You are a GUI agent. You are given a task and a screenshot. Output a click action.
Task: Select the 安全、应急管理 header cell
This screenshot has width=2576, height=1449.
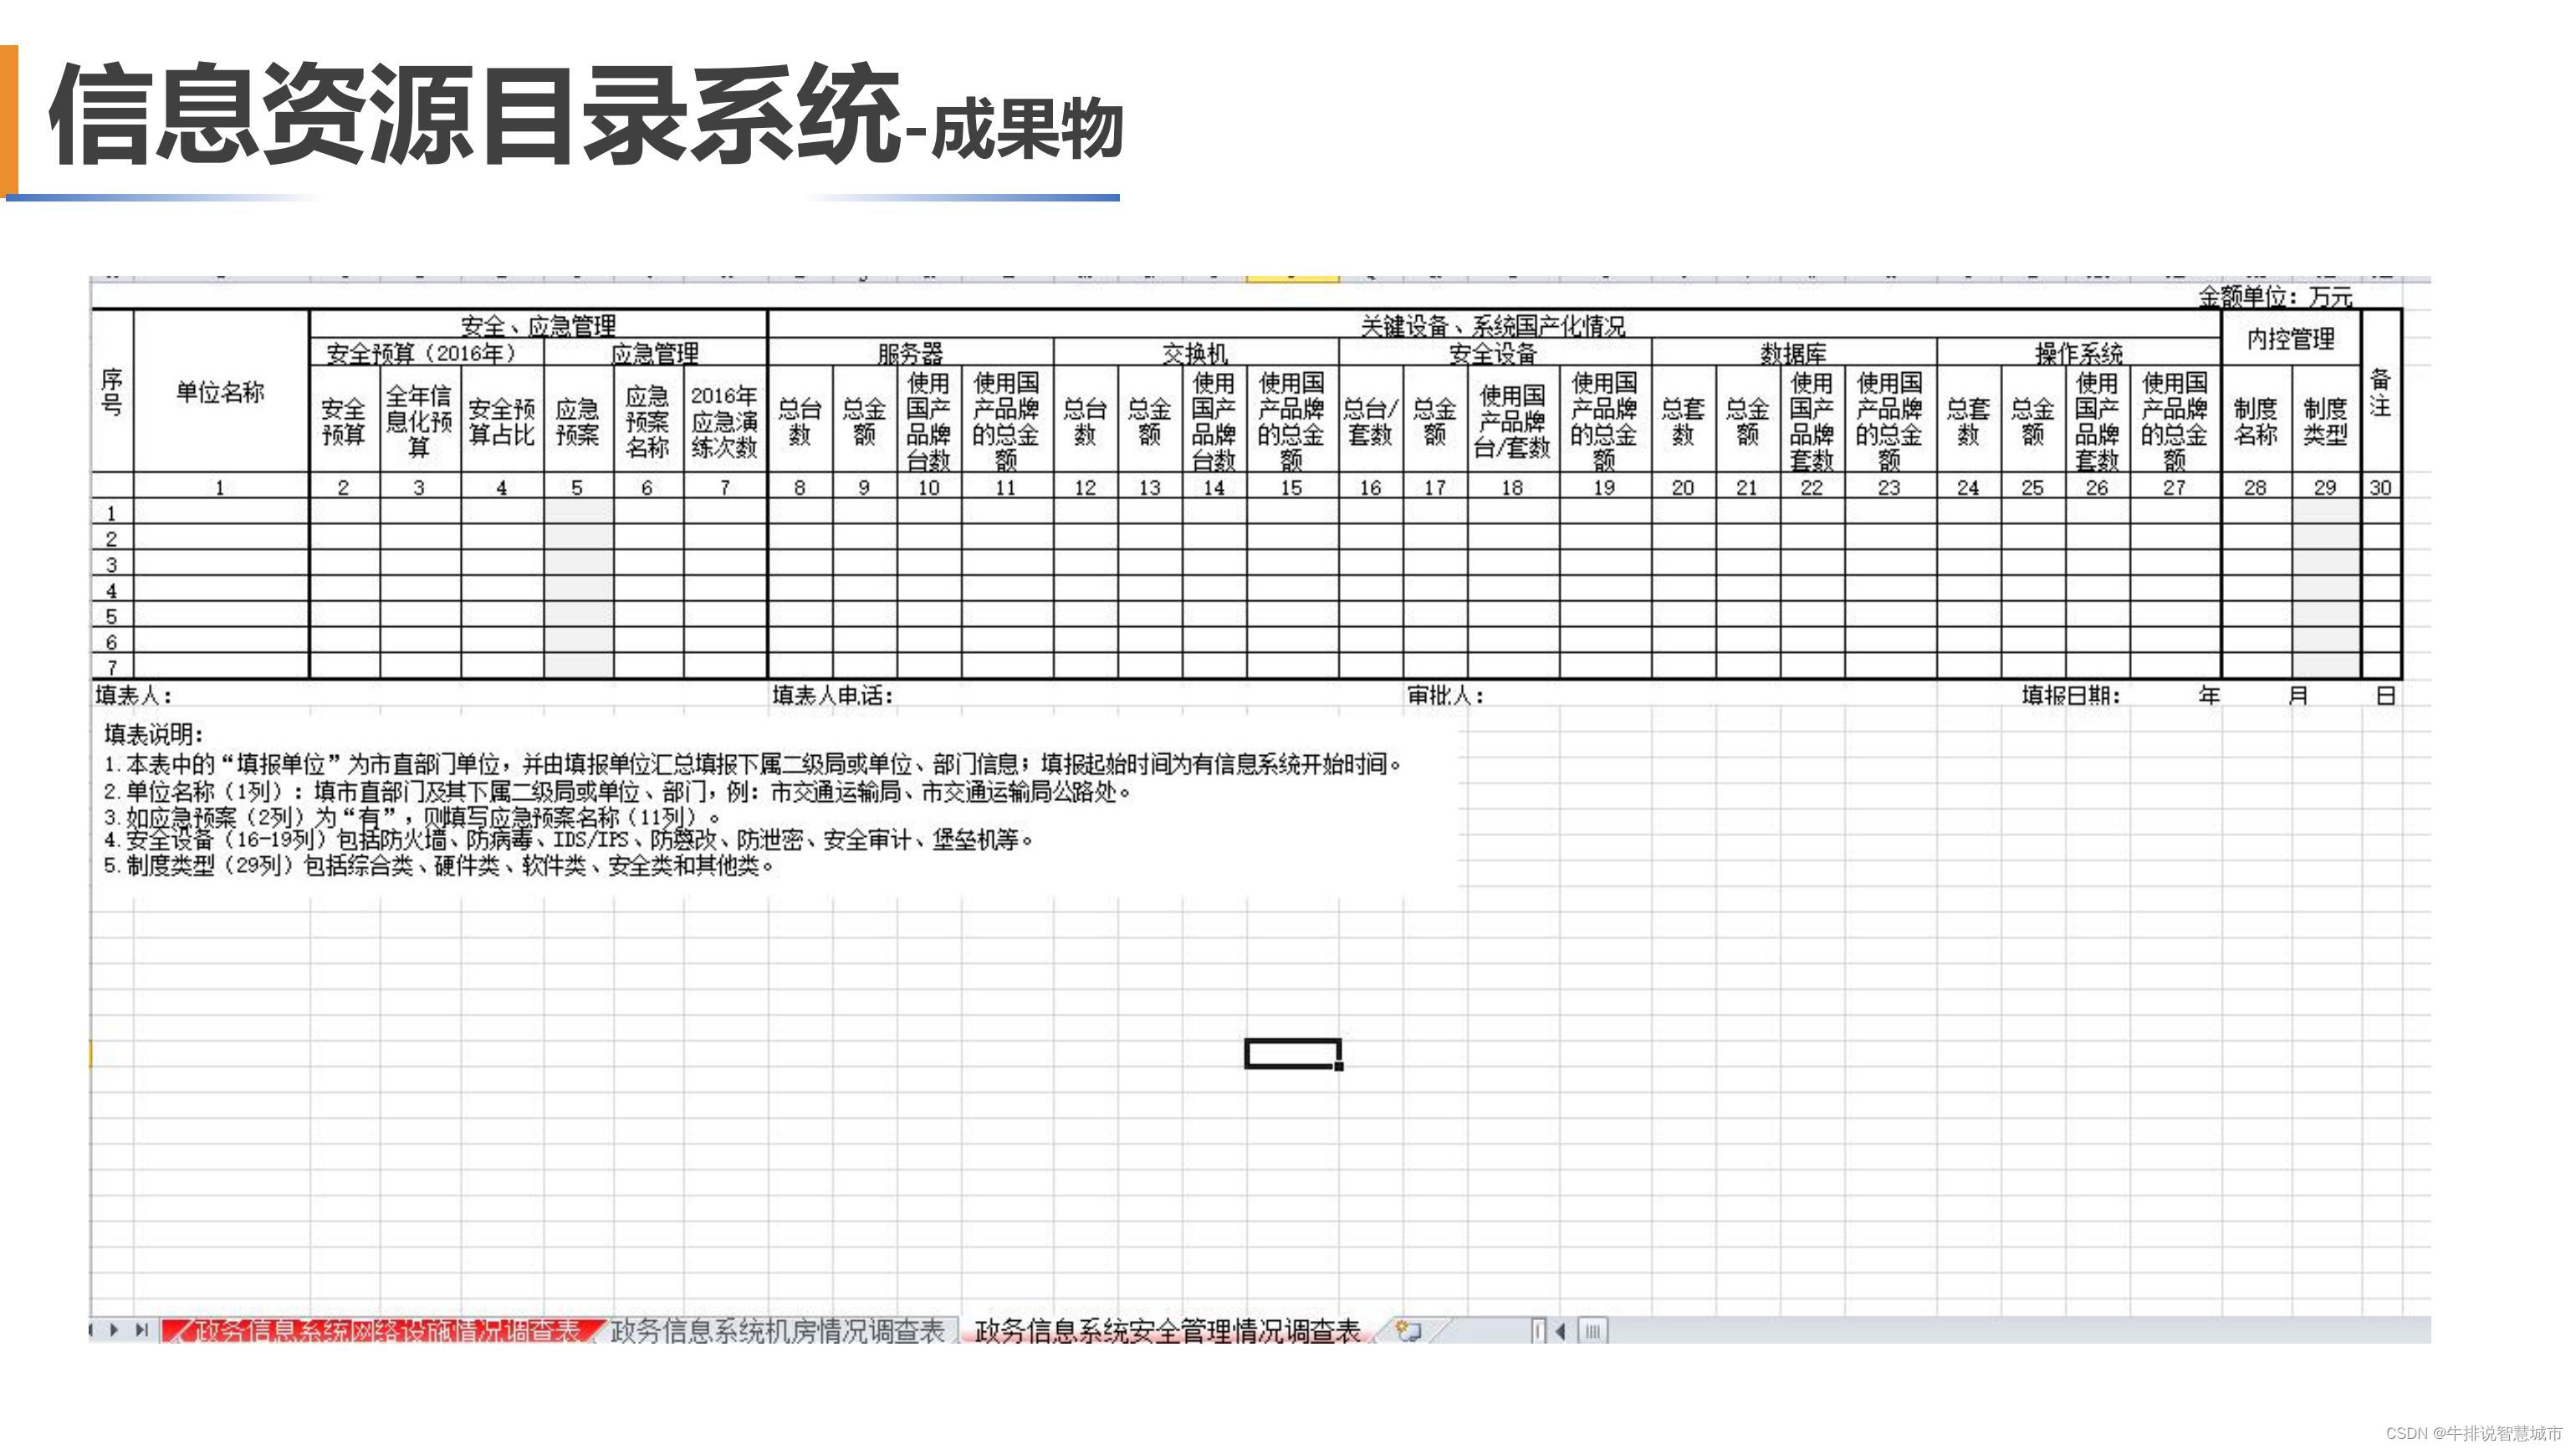(x=538, y=325)
